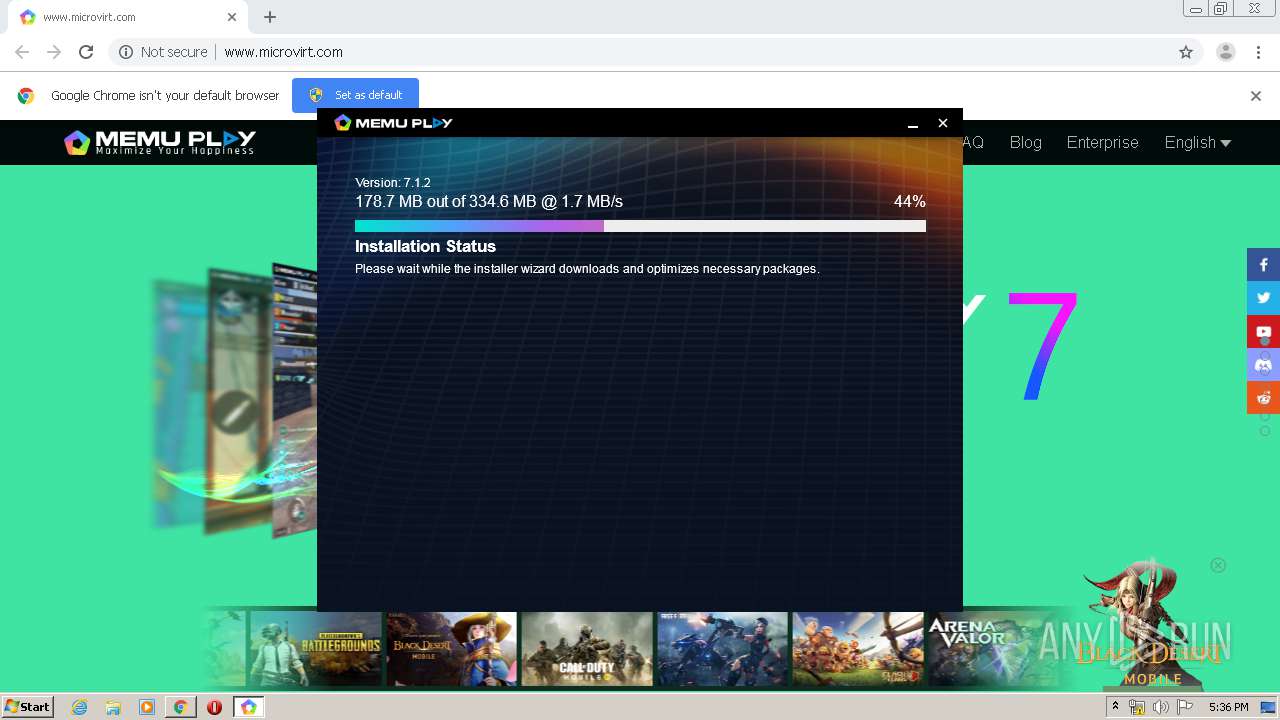
Task: Open the YouTube social icon
Action: (x=1263, y=331)
